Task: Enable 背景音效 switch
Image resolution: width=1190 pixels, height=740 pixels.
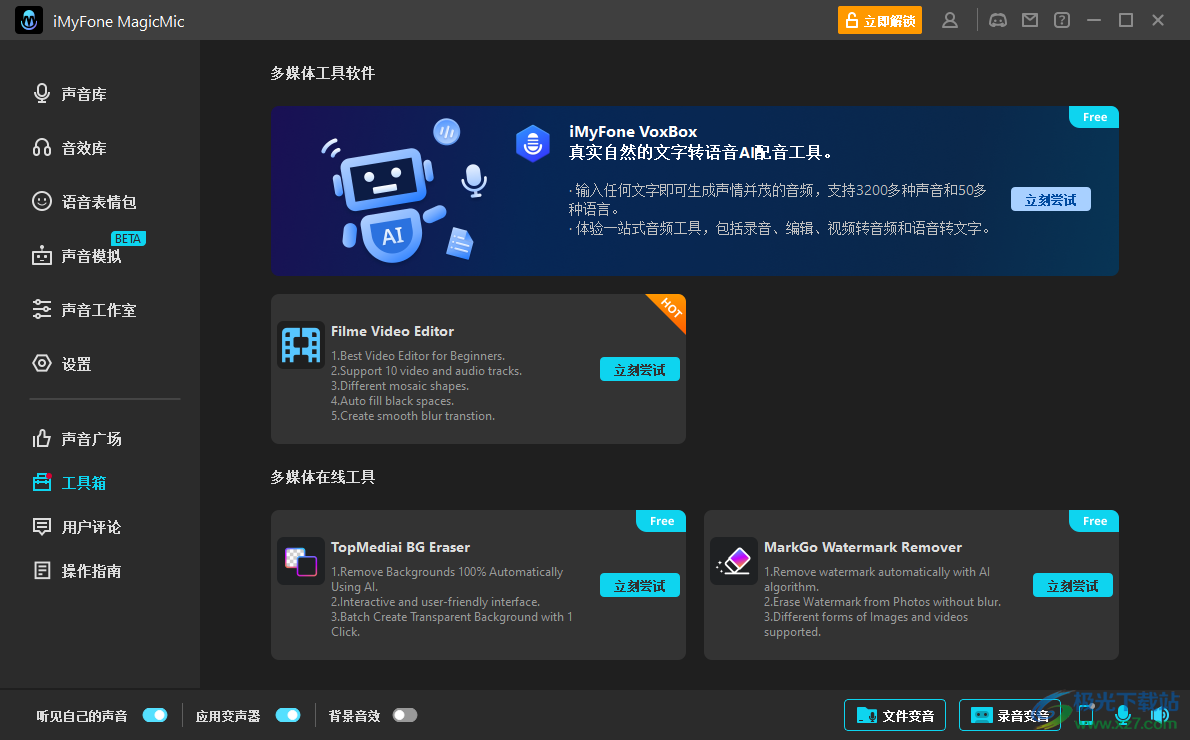Action: (x=405, y=715)
